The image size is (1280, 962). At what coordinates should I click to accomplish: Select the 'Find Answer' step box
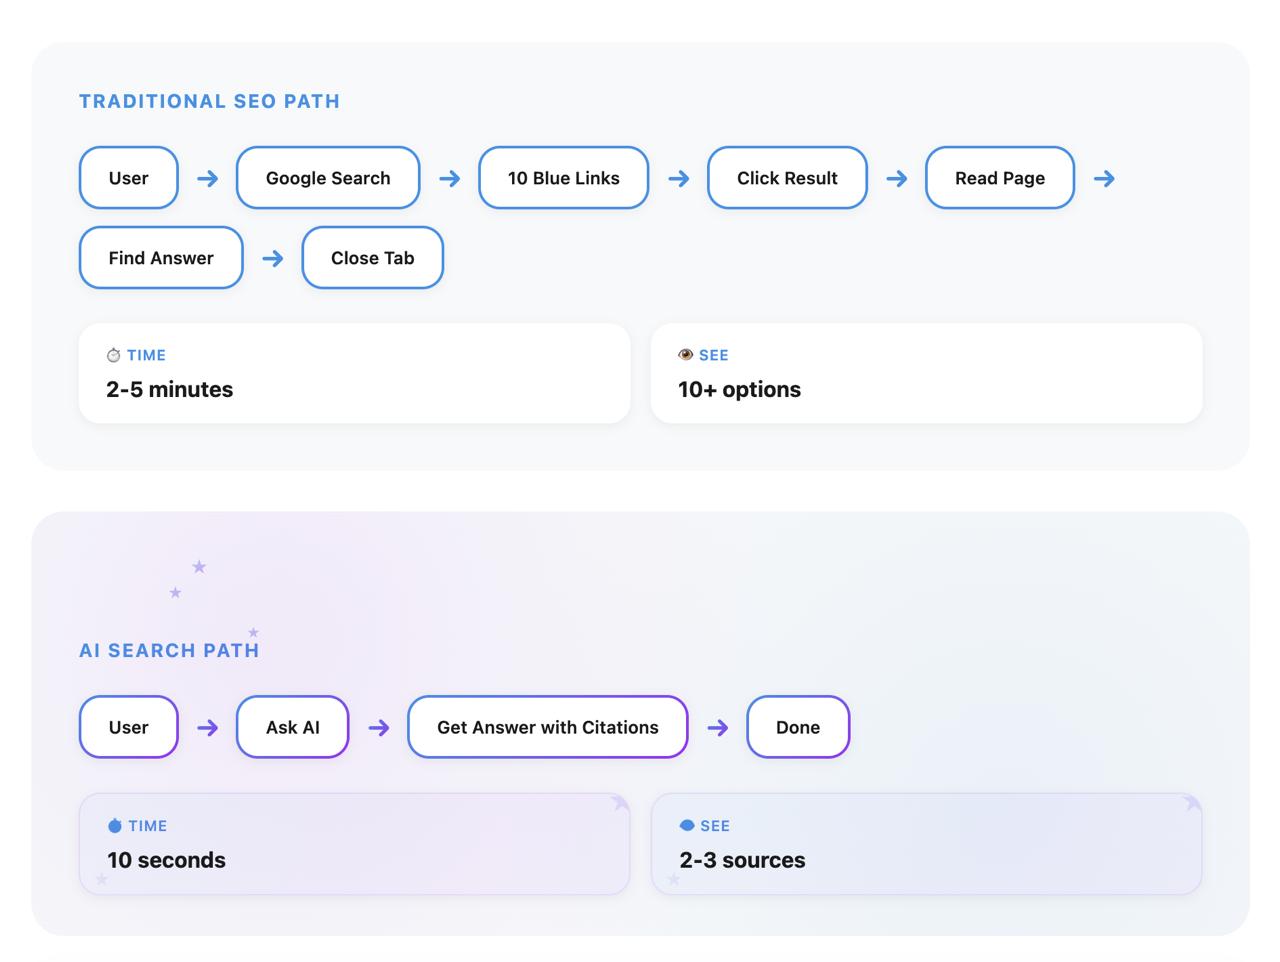point(161,258)
